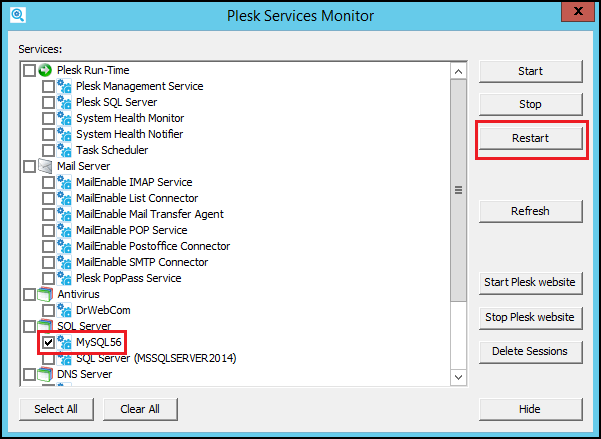The height and width of the screenshot is (439, 601).
Task: Enable the MailEnable SMTP Connector checkbox
Action: click(x=48, y=262)
